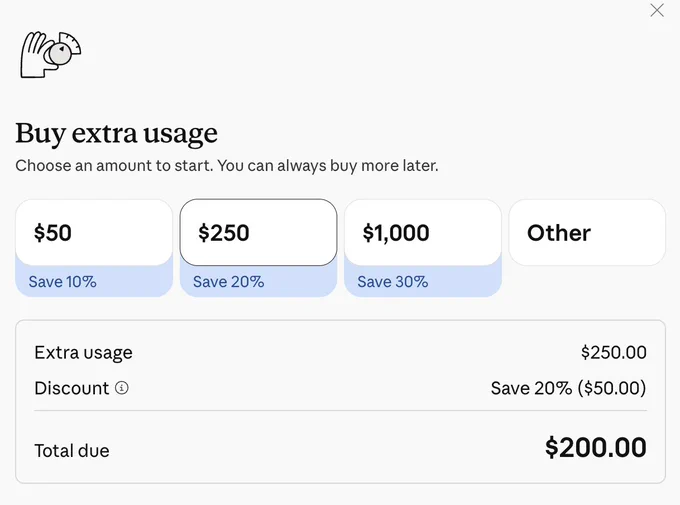Viewport: 680px width, 505px height.
Task: Select the $50 amount option
Action: point(94,233)
